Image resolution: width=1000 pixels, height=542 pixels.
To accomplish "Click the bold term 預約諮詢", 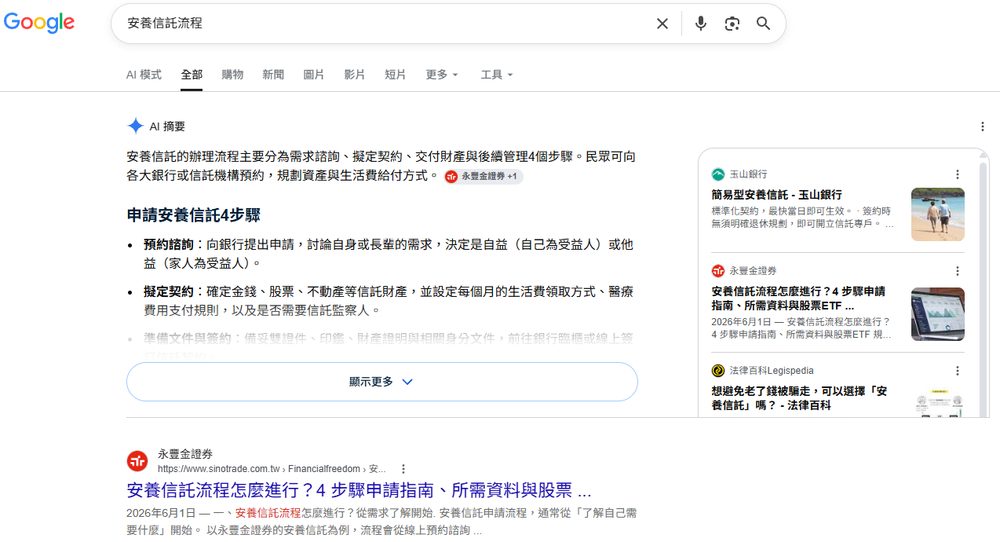I will [x=168, y=244].
